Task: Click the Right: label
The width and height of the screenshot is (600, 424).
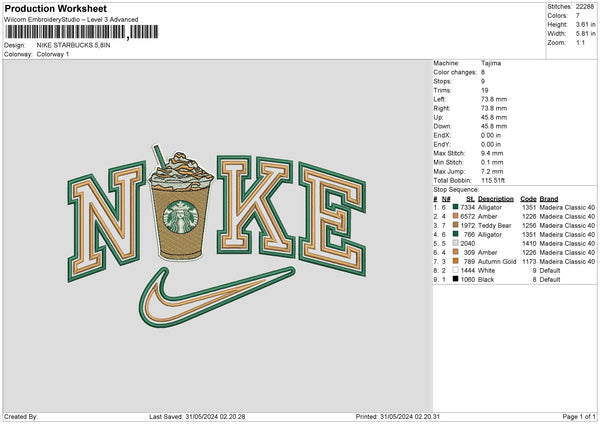Action: (x=442, y=108)
